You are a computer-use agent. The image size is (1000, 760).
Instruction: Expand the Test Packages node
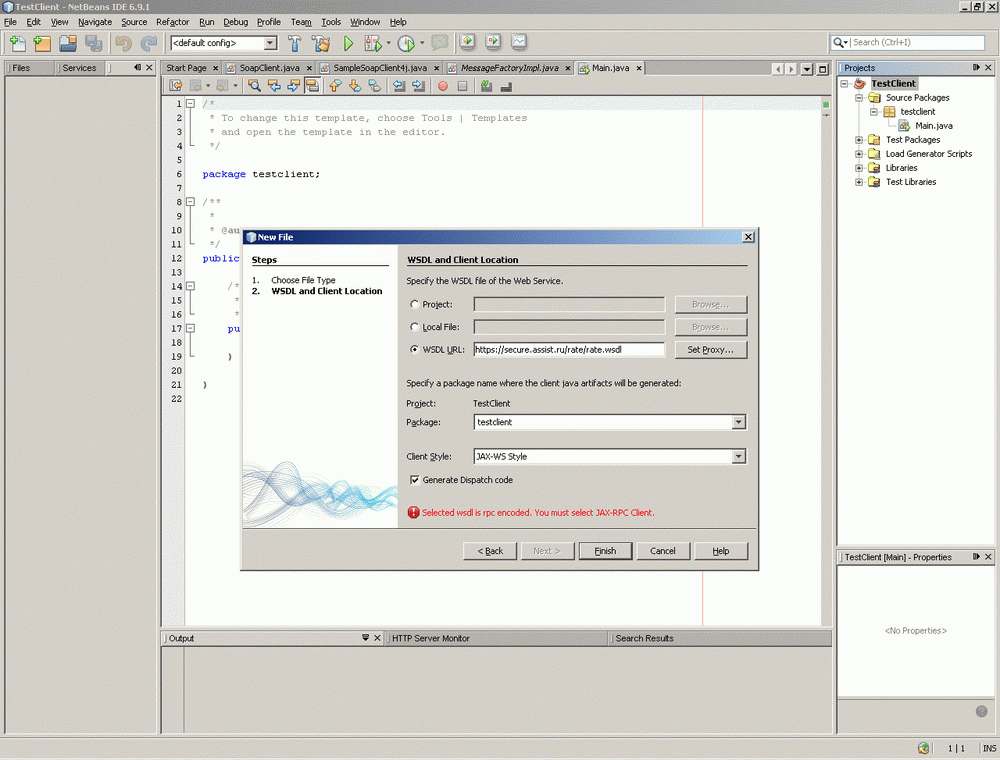pyautogui.click(x=859, y=140)
